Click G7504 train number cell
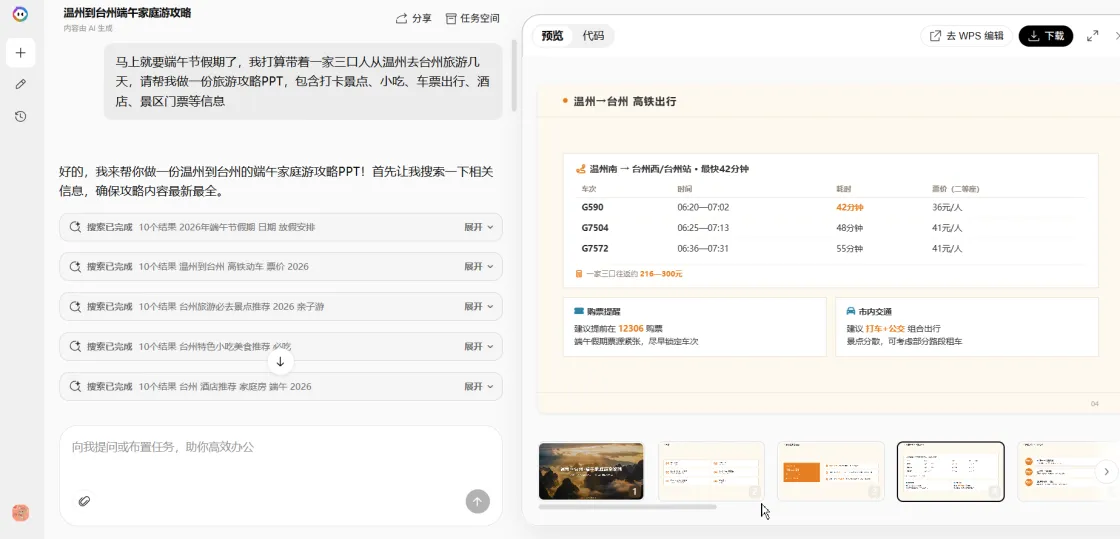The width and height of the screenshot is (1120, 539). pos(597,228)
